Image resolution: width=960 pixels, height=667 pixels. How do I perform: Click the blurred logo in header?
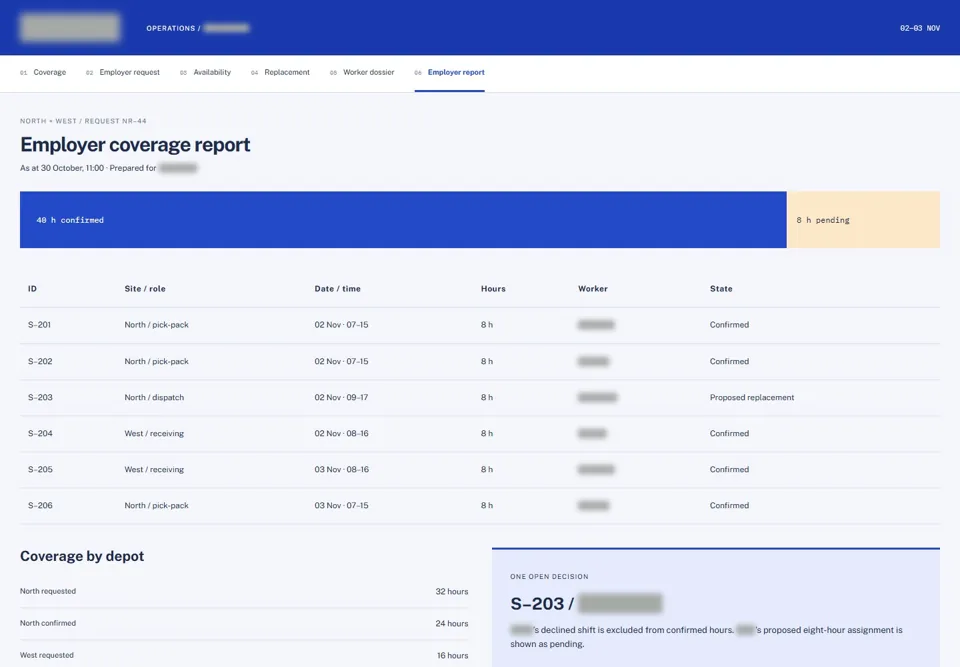(70, 28)
